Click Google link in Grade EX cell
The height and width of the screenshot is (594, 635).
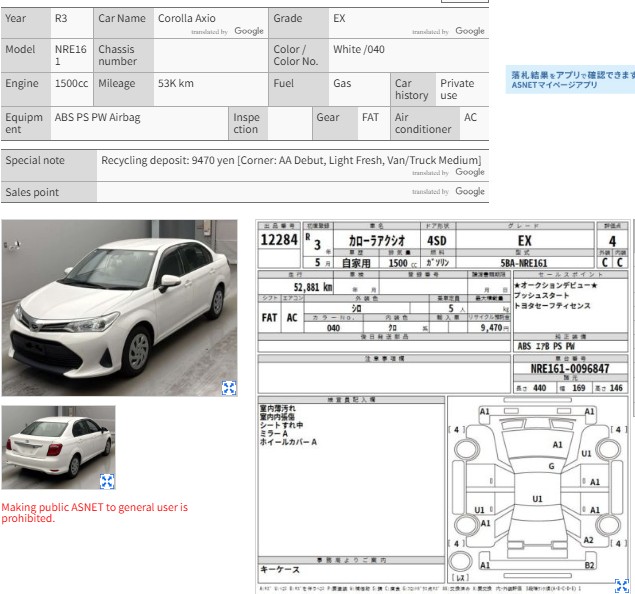tap(470, 31)
